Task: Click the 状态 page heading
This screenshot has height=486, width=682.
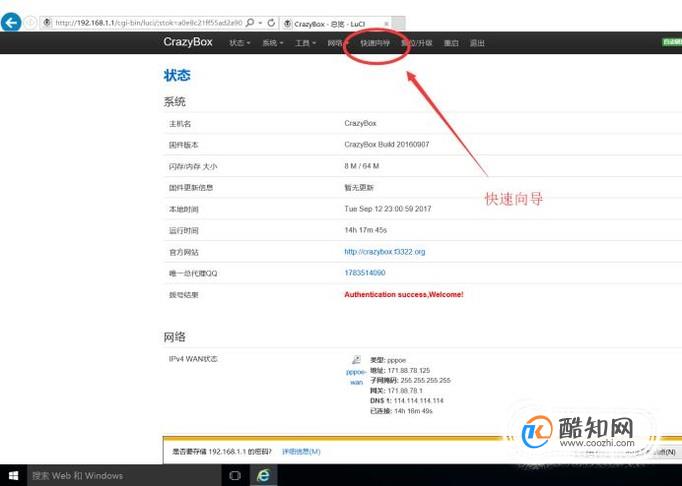Action: 177,75
